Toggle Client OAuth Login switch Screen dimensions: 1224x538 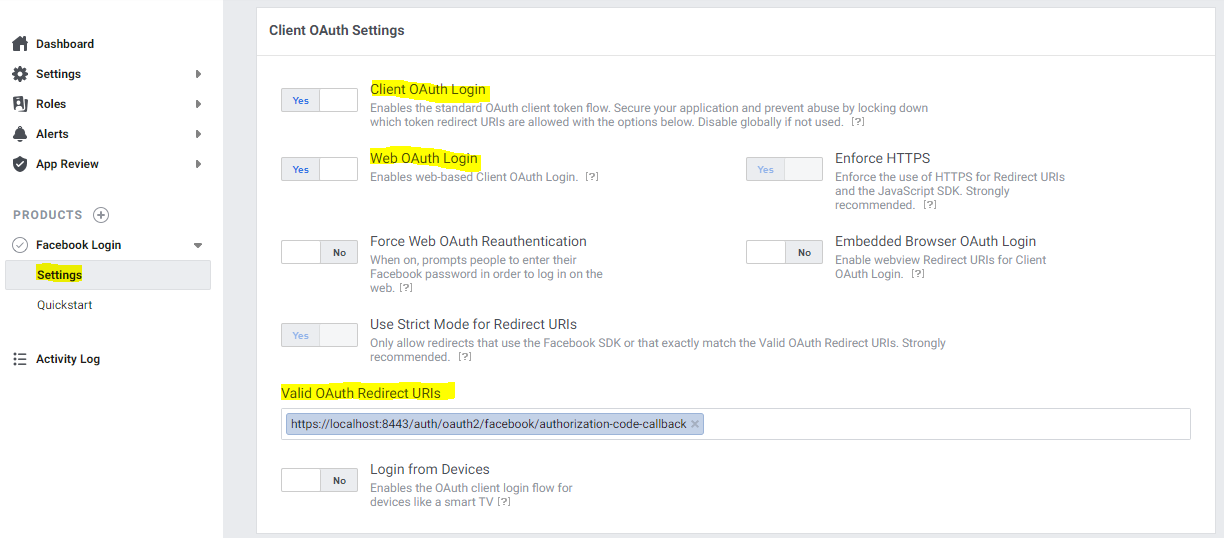point(319,100)
